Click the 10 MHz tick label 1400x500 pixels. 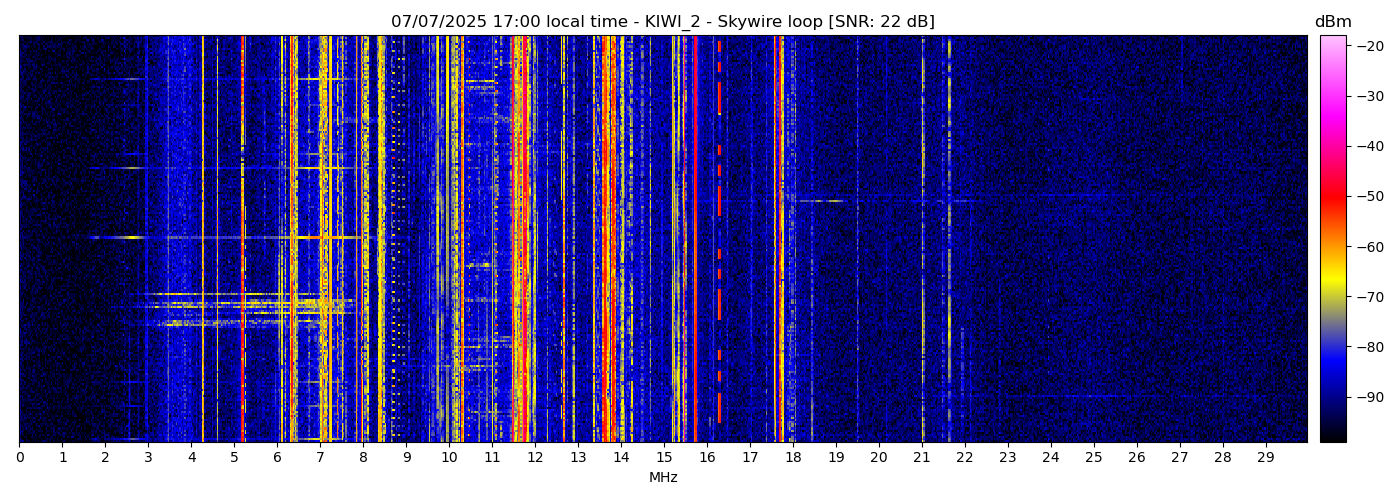[449, 458]
